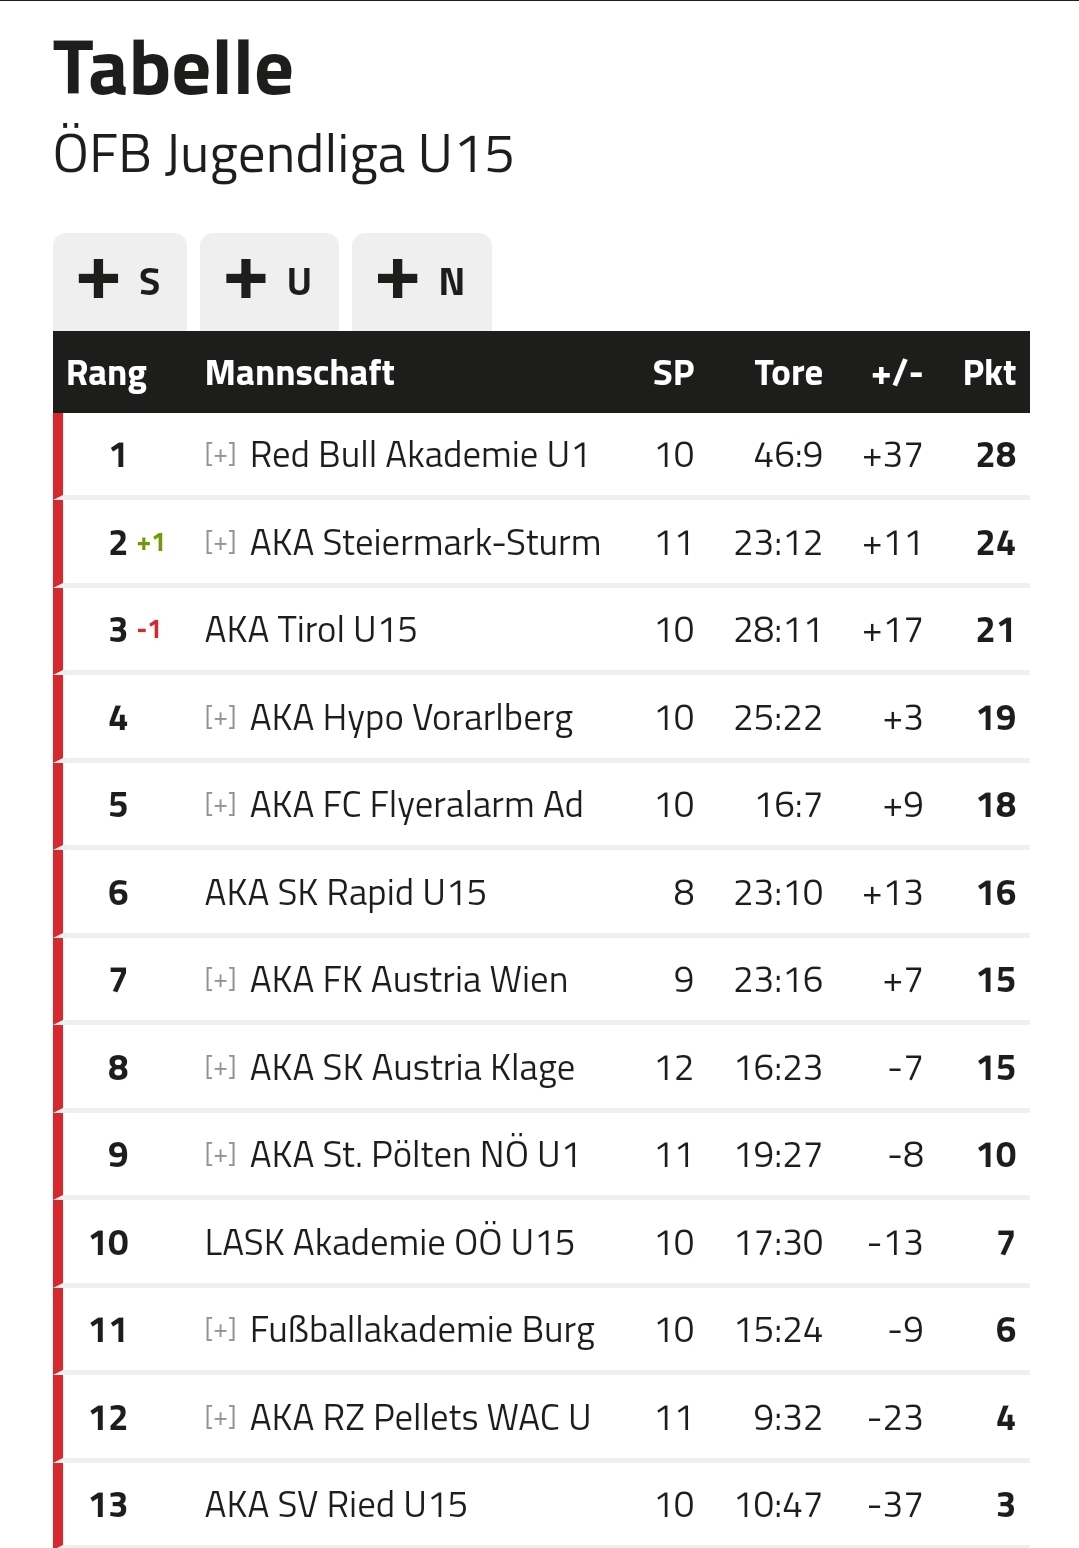Expand AKA Steiermark-Sturm row plus icon
Screen dimensions: 1079x1548
point(220,542)
